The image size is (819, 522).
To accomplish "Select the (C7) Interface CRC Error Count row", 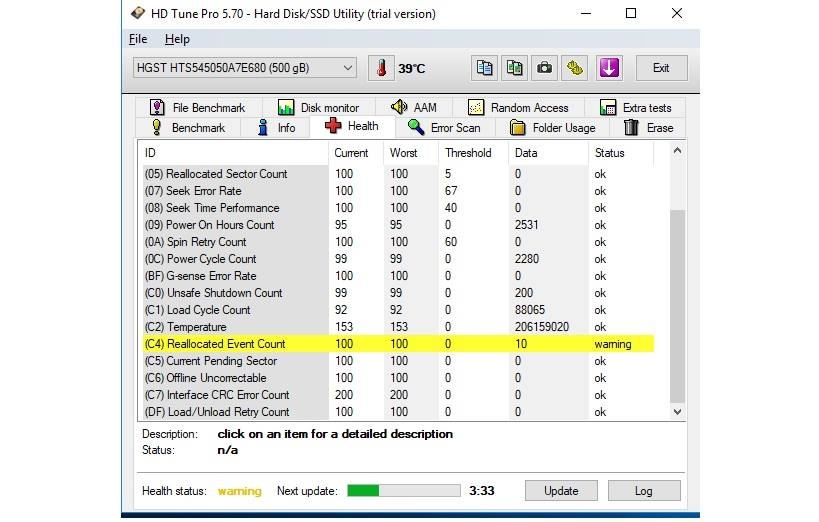I will (x=397, y=395).
